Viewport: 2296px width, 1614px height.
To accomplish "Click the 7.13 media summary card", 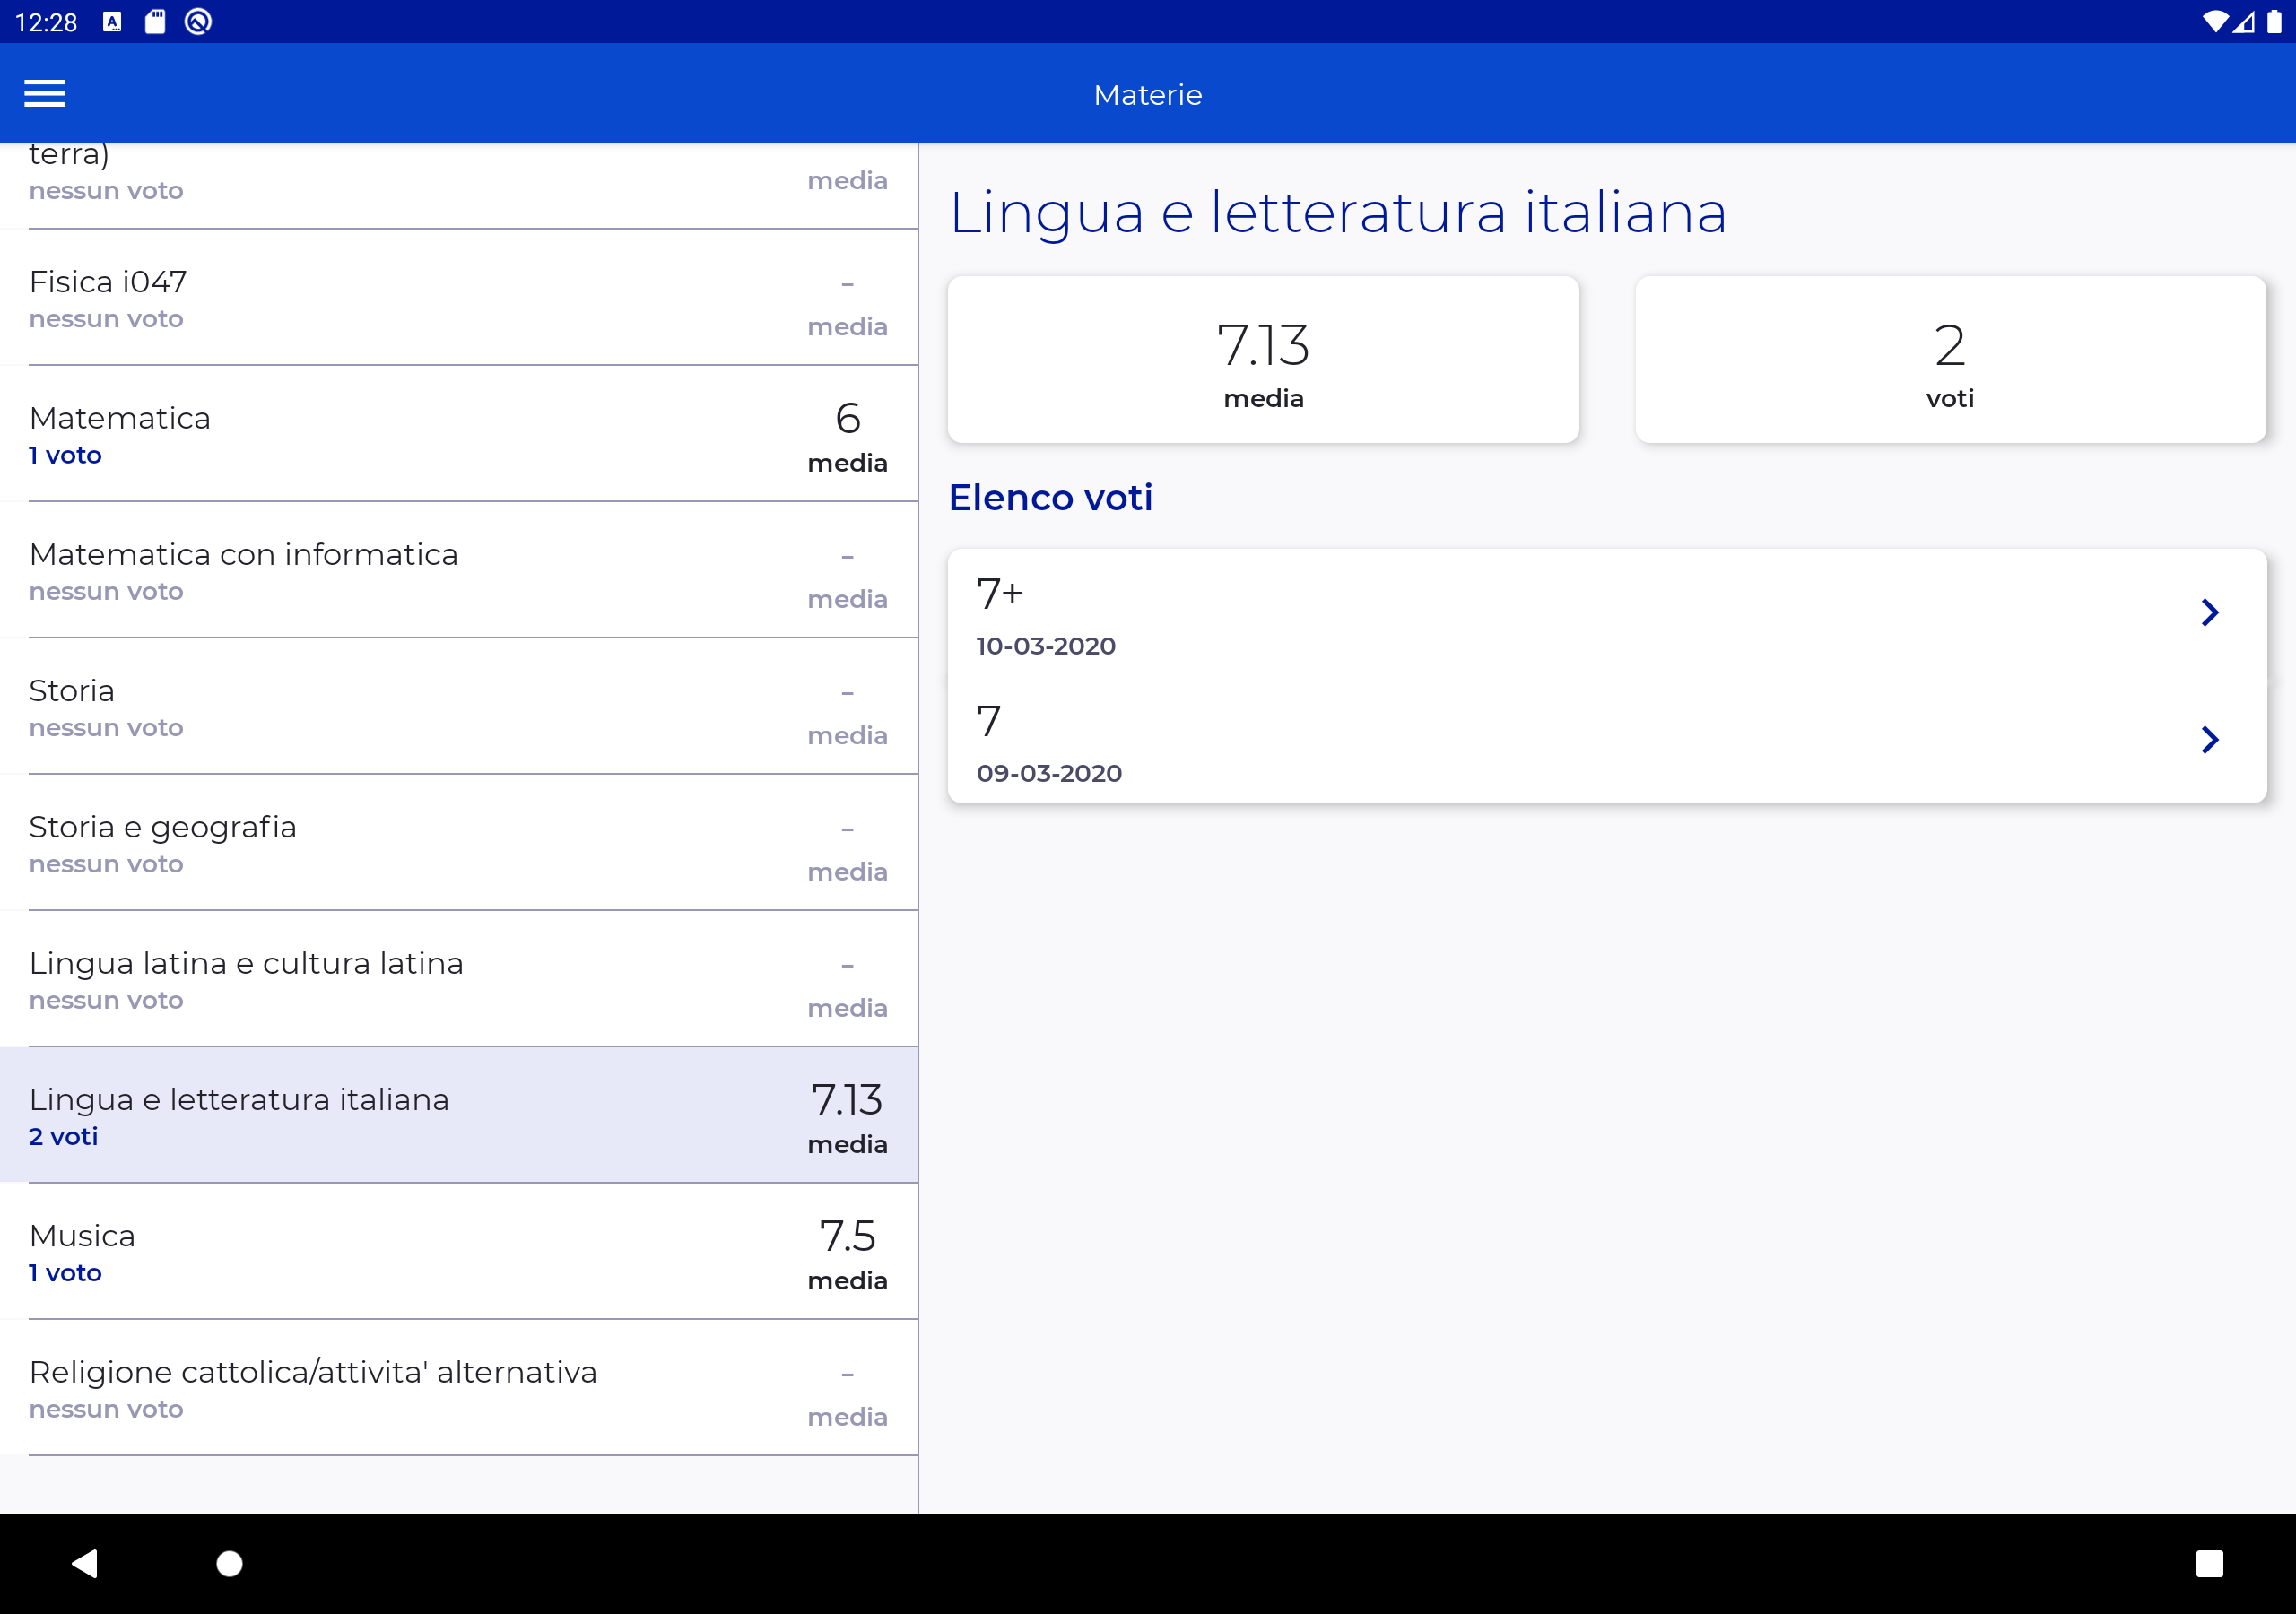I will coord(1263,360).
